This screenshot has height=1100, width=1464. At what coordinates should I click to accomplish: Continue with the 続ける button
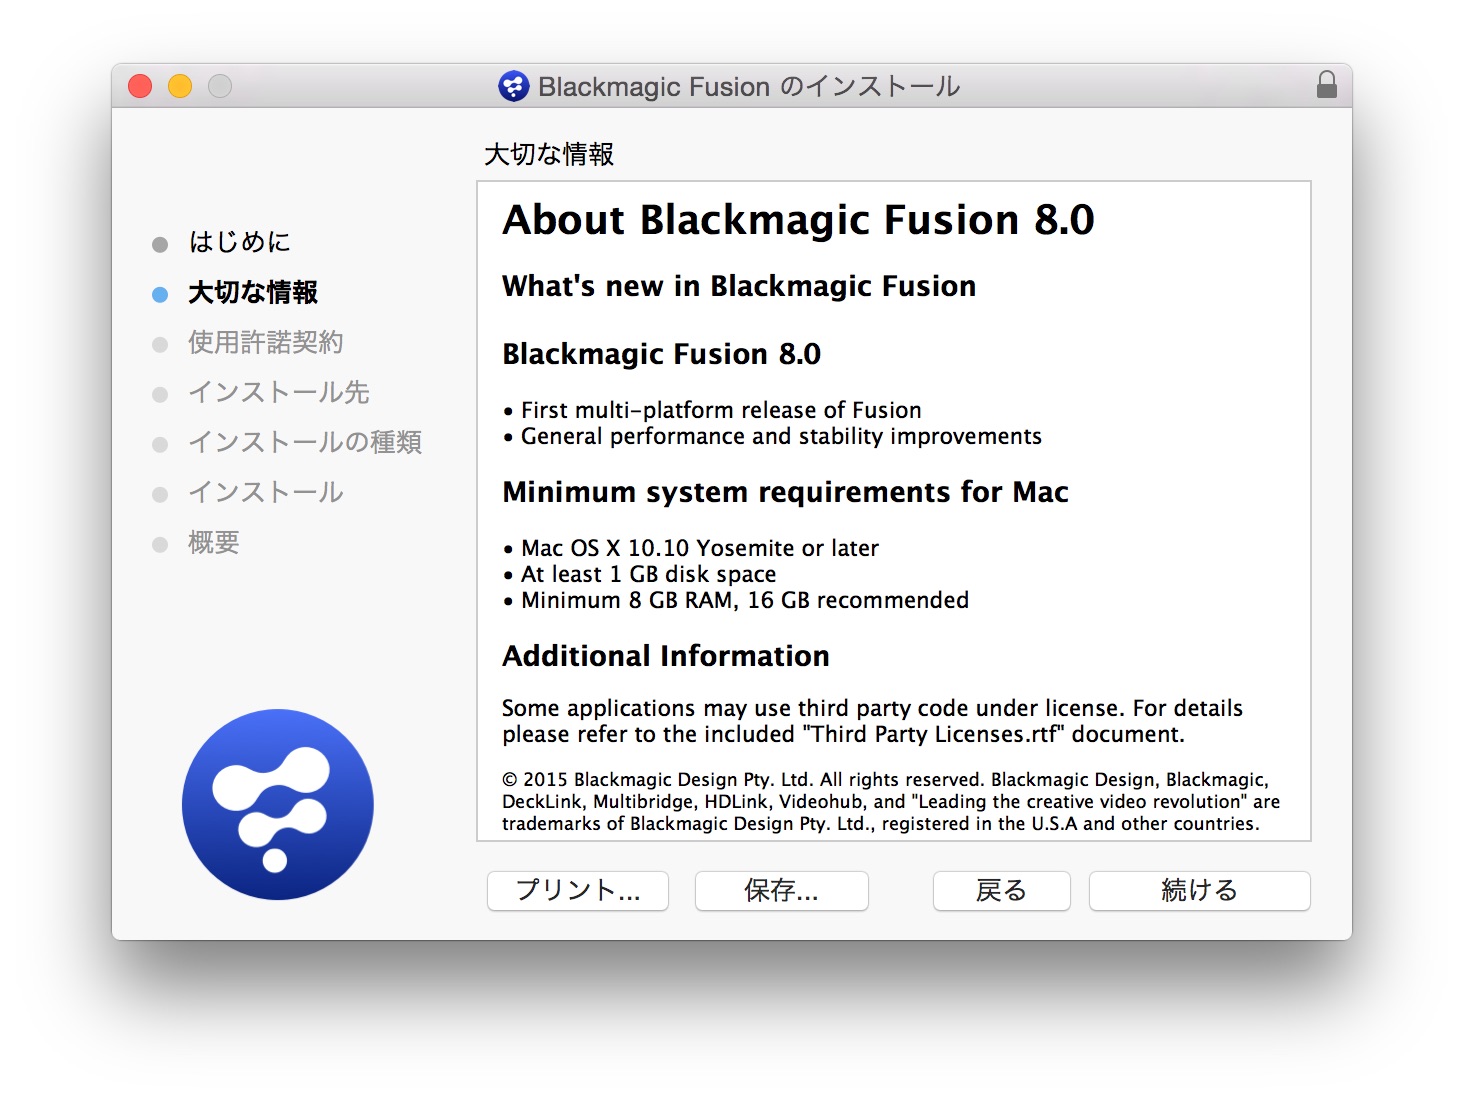(x=1199, y=890)
